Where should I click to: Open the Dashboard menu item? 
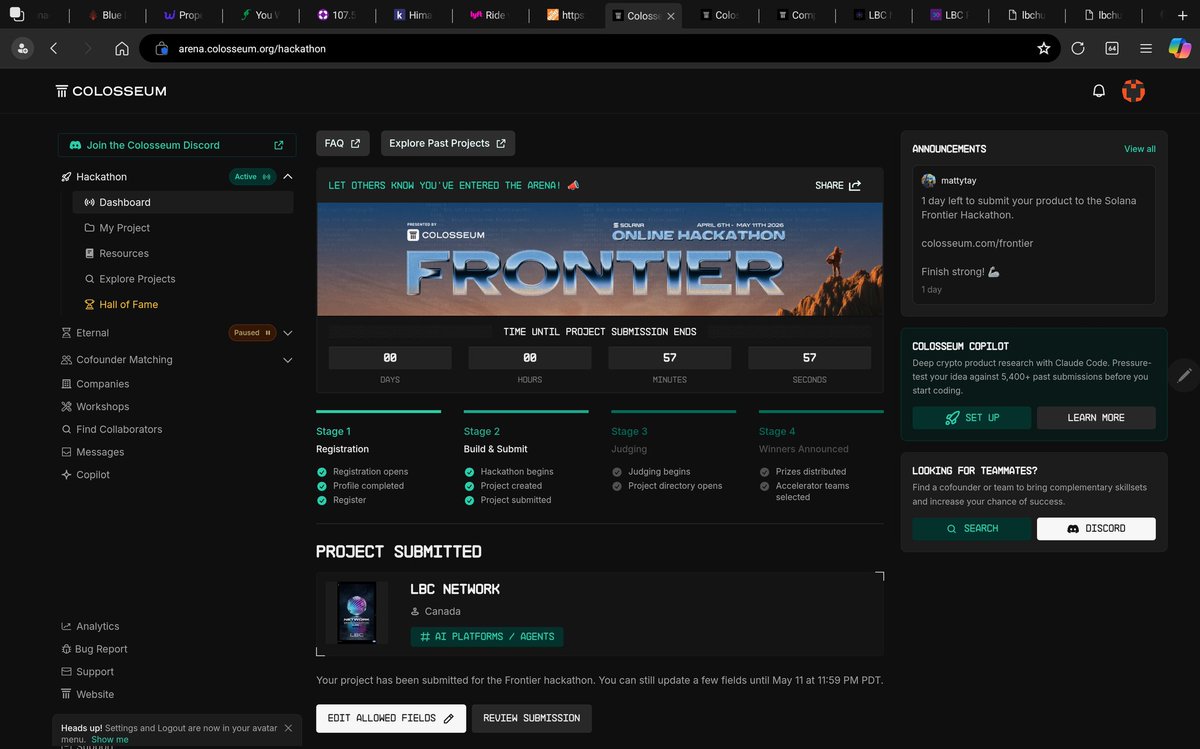183,202
